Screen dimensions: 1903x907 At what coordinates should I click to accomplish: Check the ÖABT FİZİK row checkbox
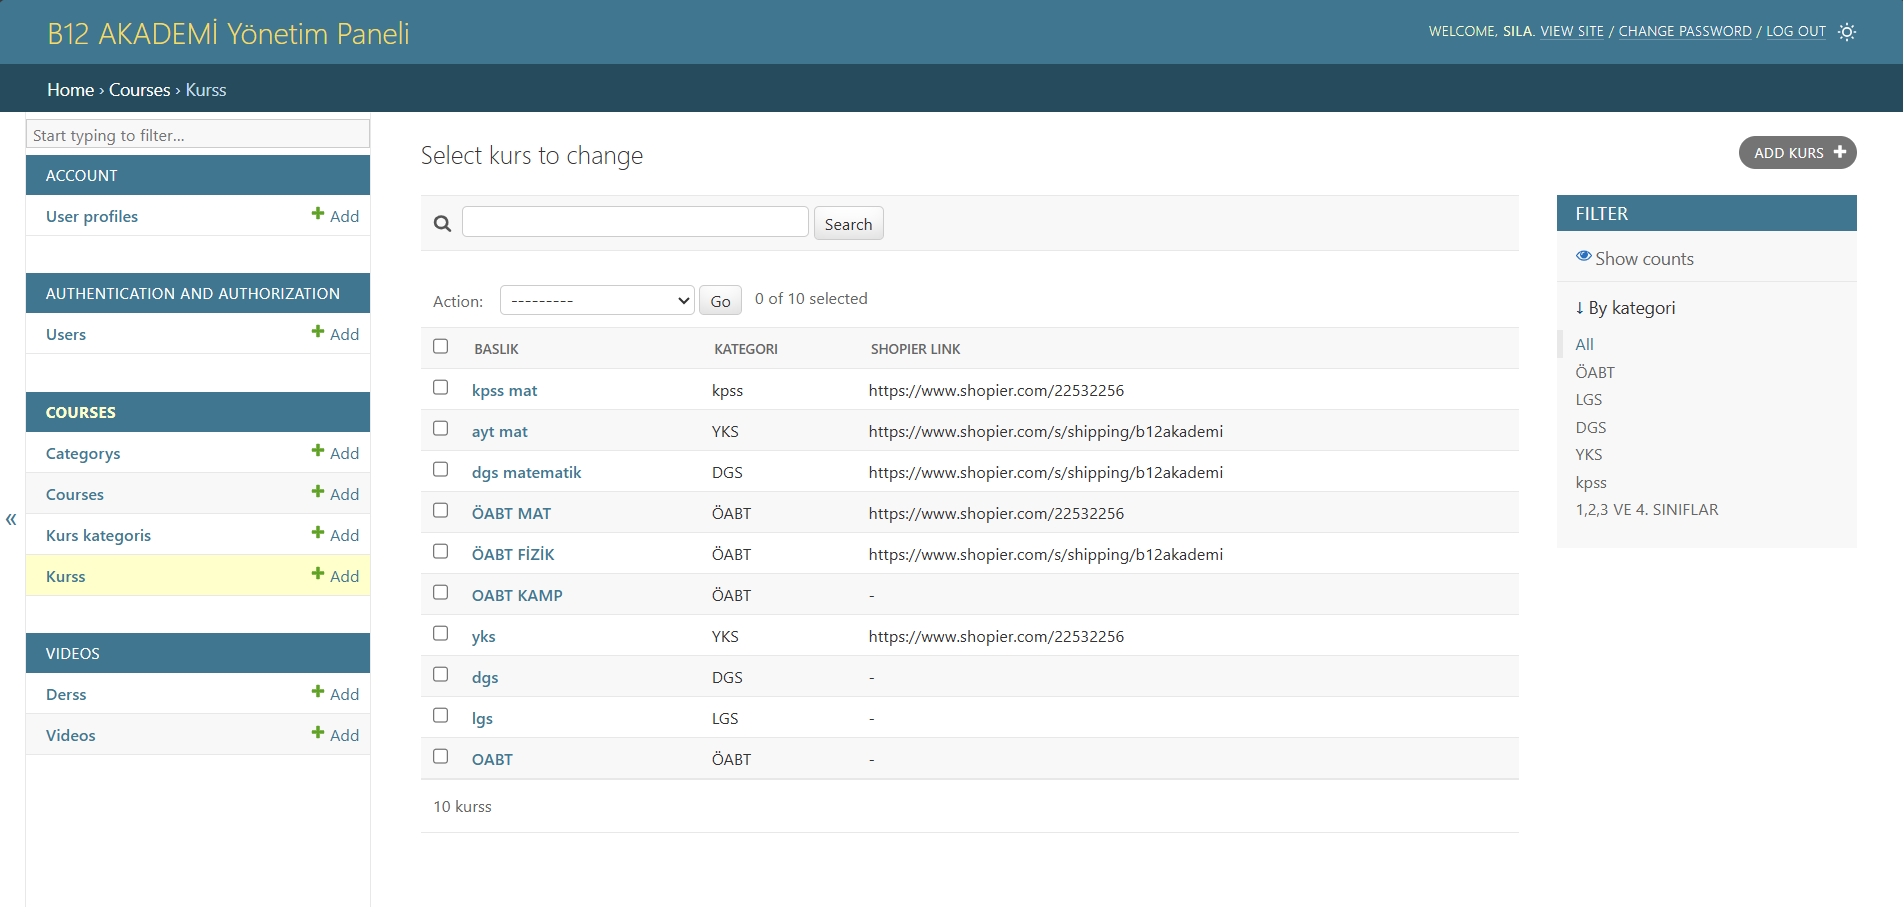tap(440, 551)
